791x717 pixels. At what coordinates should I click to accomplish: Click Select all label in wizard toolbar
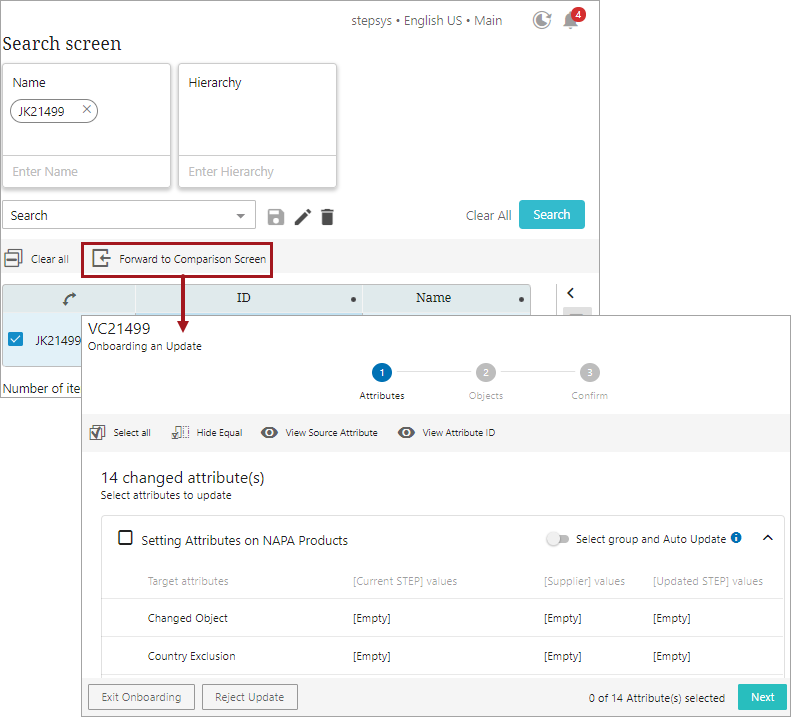coord(132,432)
